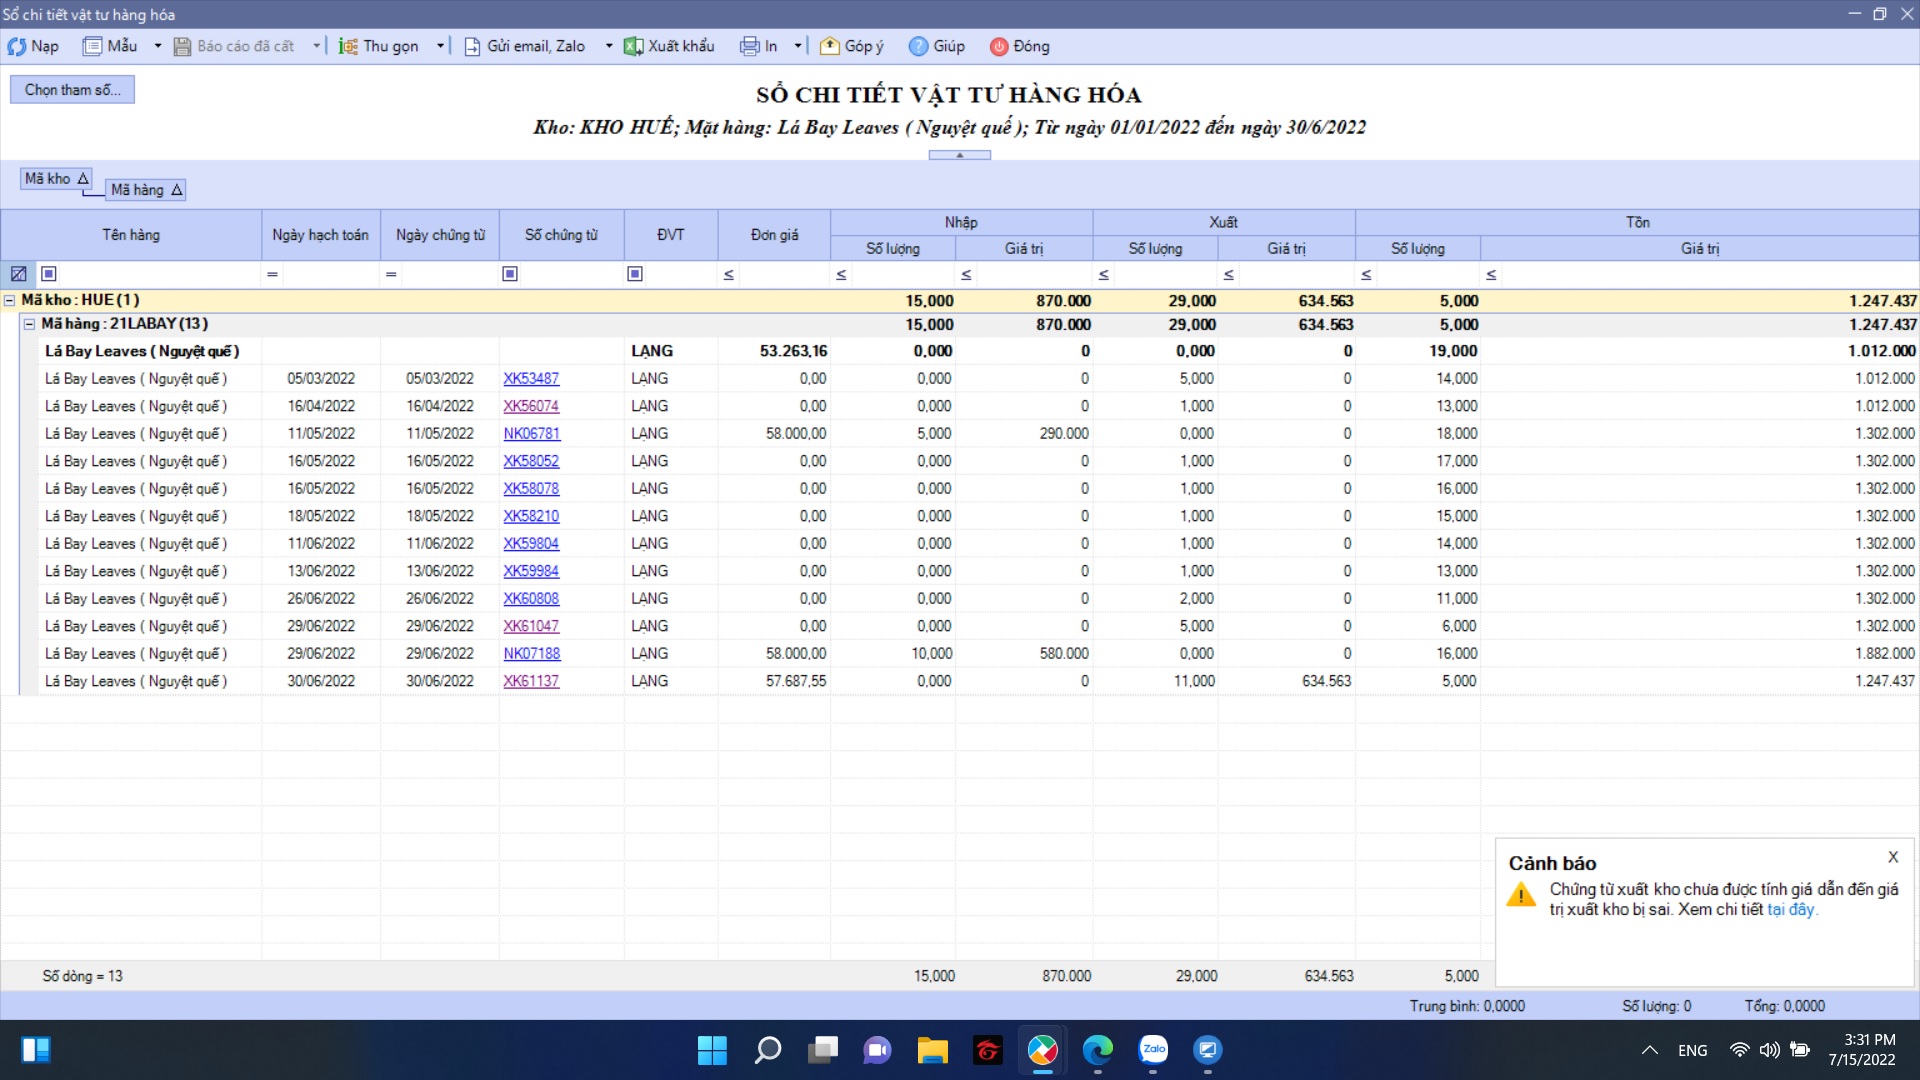Open the Garena red taskbar icon
Screen dimensions: 1920x1080
coord(988,1050)
